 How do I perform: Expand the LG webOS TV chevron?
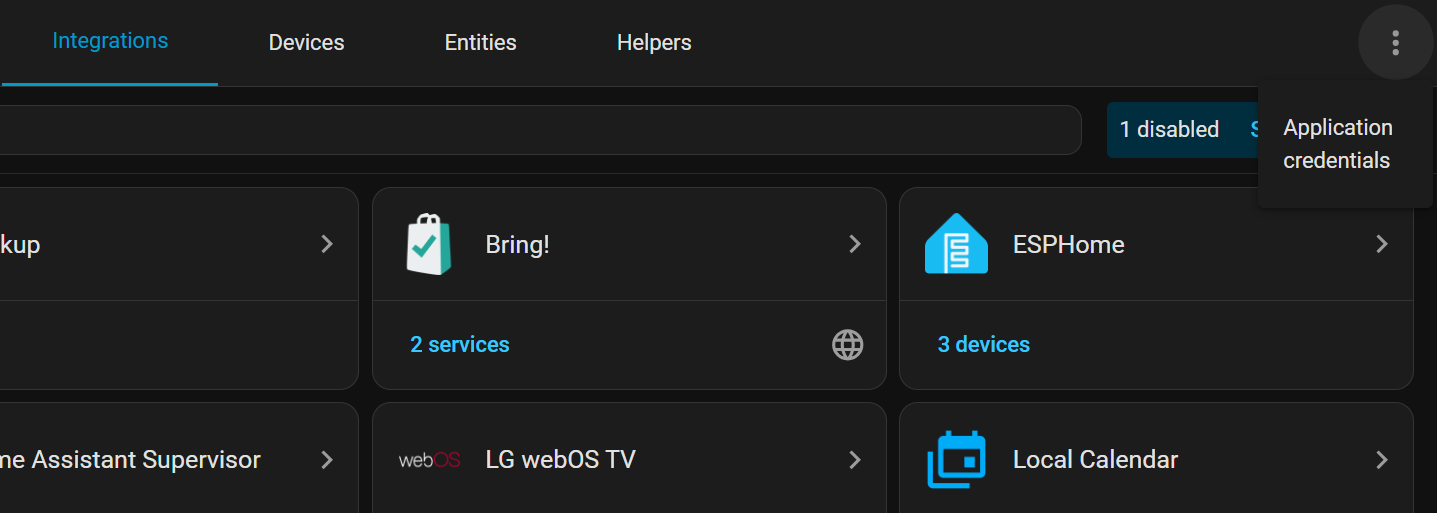pyautogui.click(x=855, y=460)
